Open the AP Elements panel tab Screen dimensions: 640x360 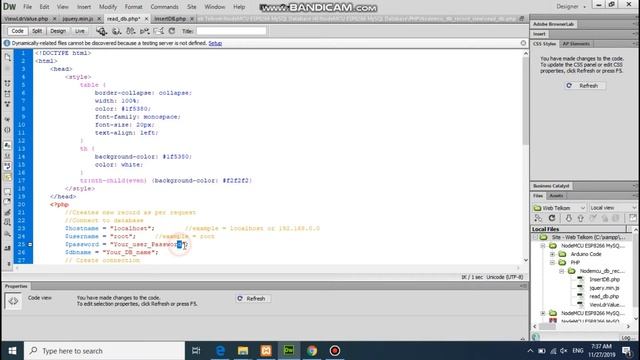pos(576,44)
